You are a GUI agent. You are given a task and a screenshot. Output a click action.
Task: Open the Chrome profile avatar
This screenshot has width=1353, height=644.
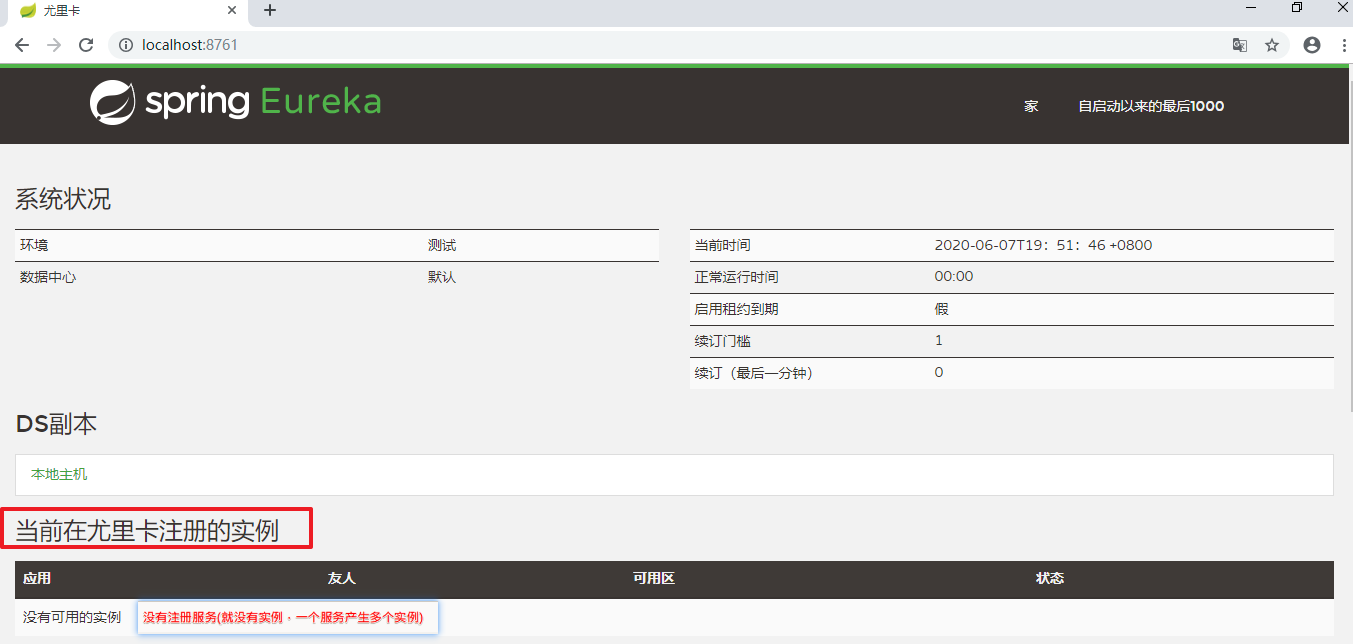pos(1312,45)
